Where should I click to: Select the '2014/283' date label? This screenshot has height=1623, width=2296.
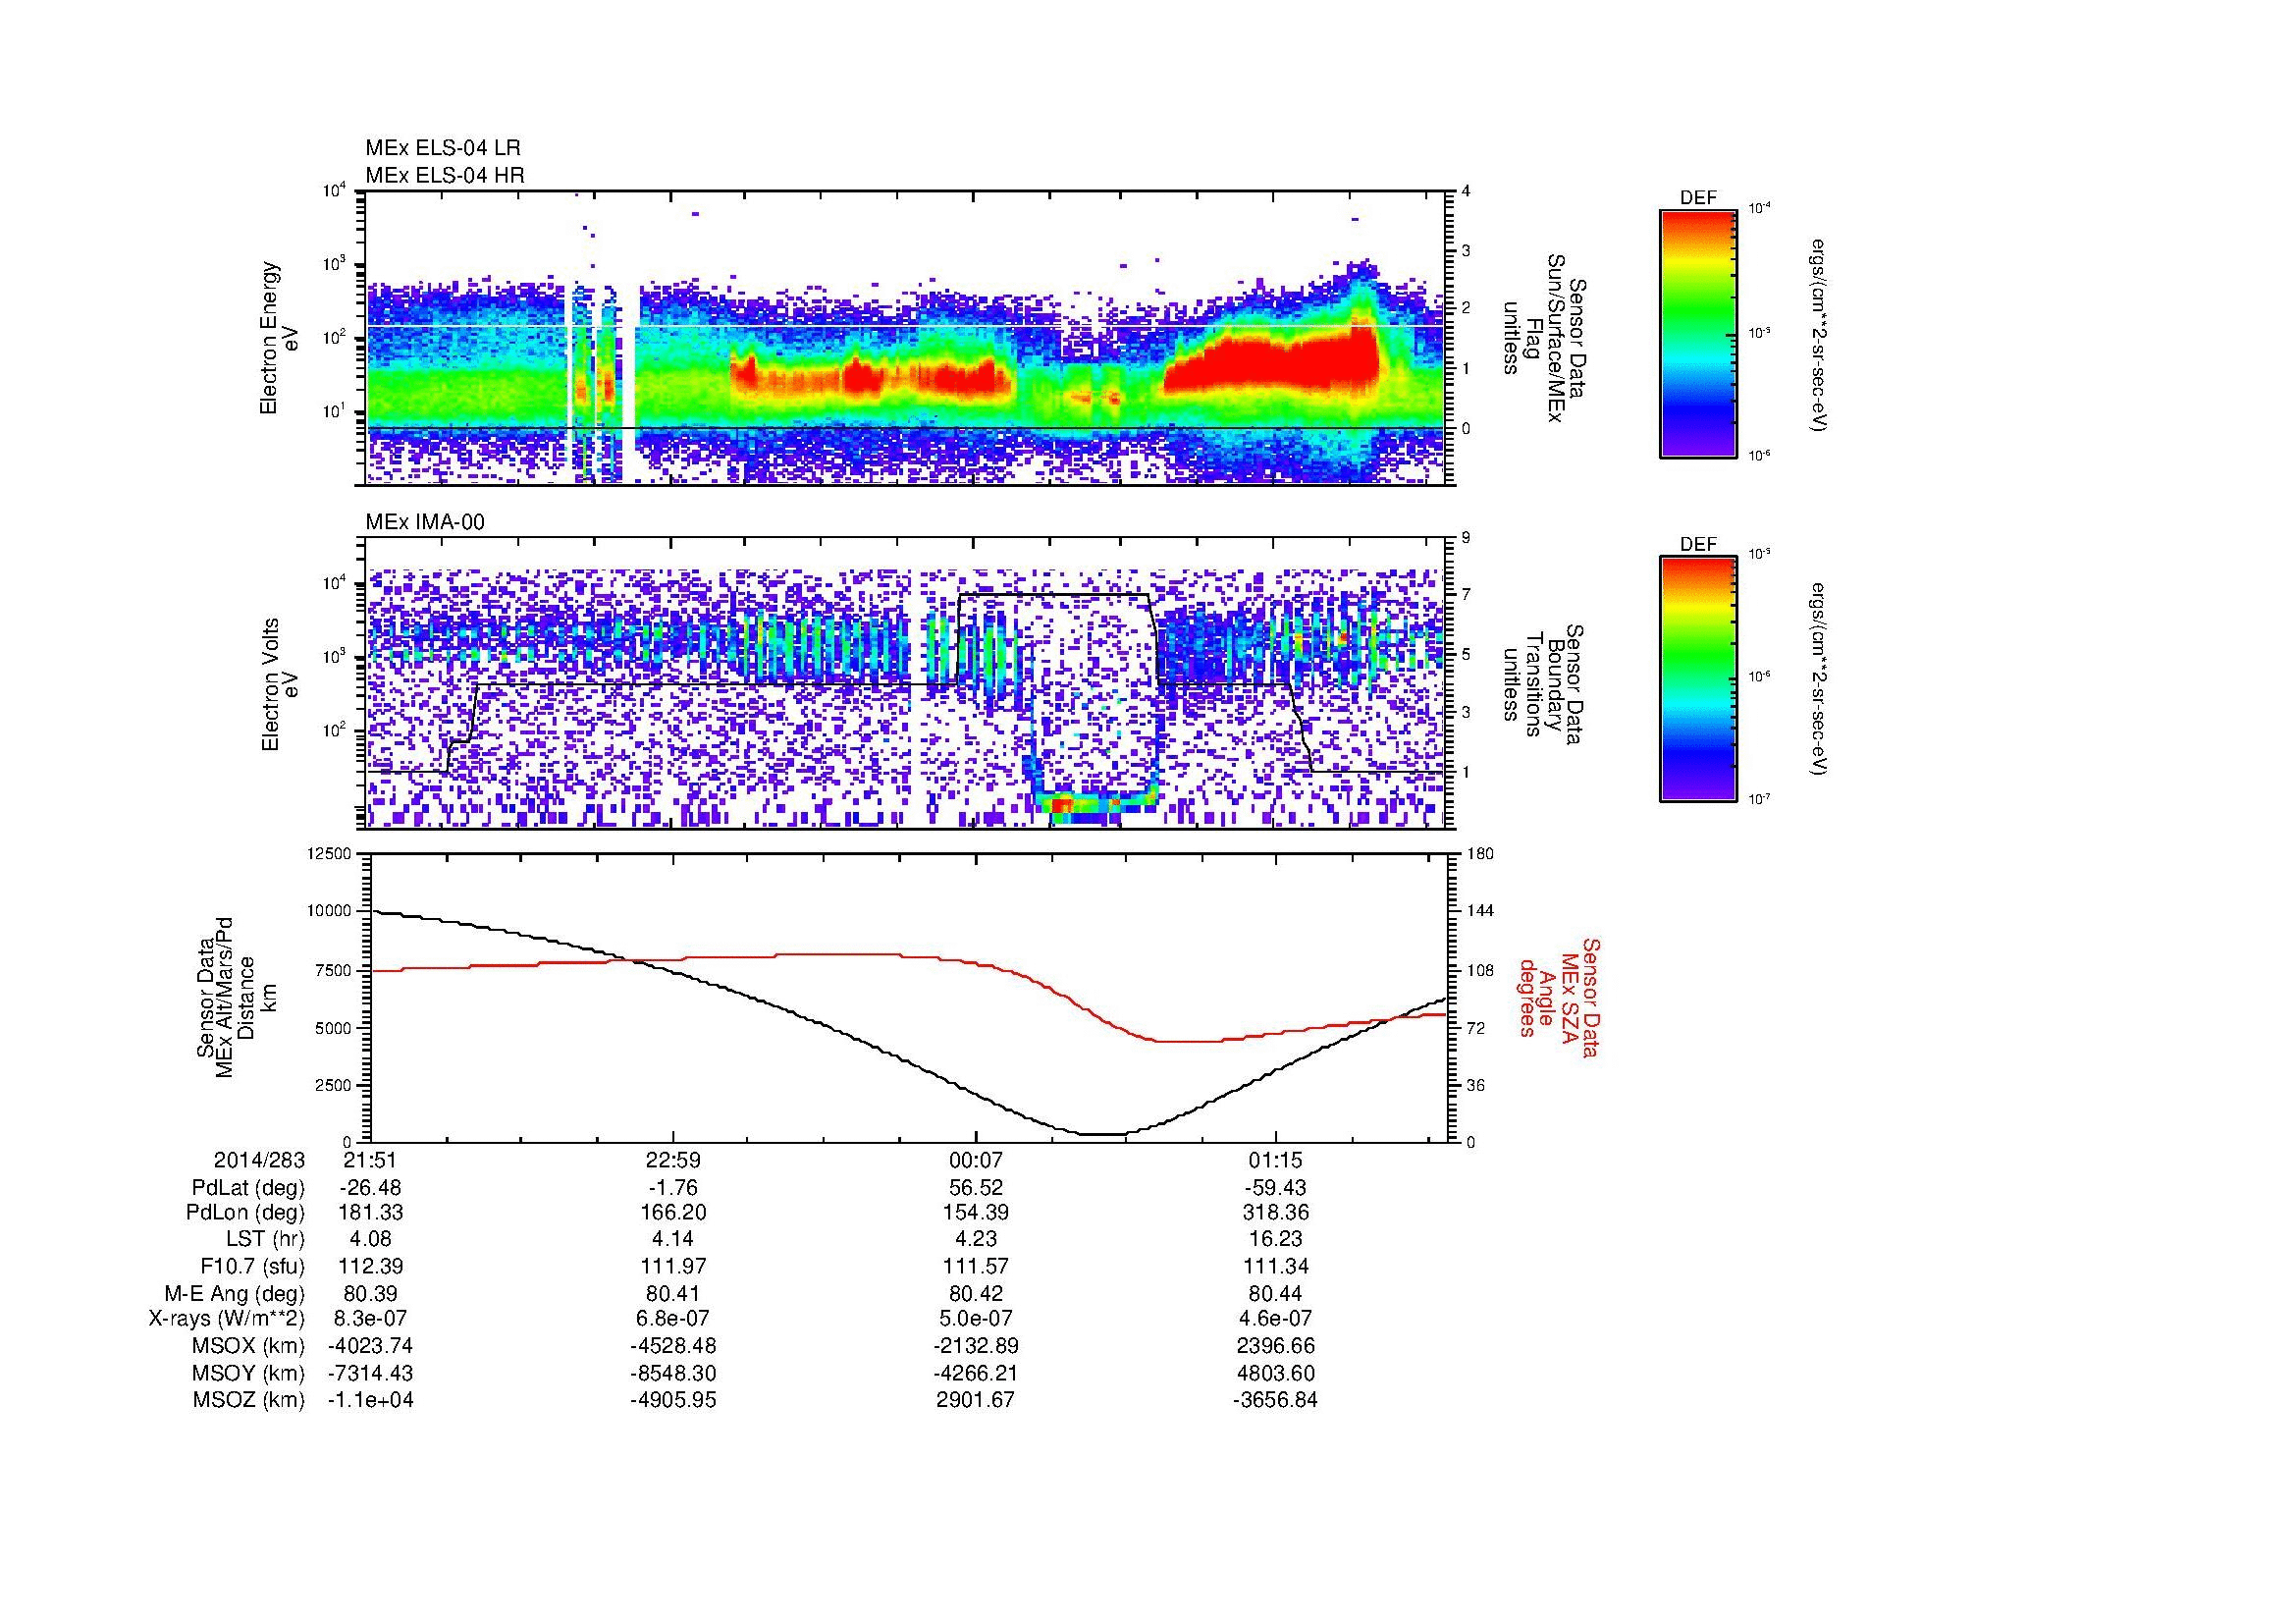pyautogui.click(x=259, y=1160)
